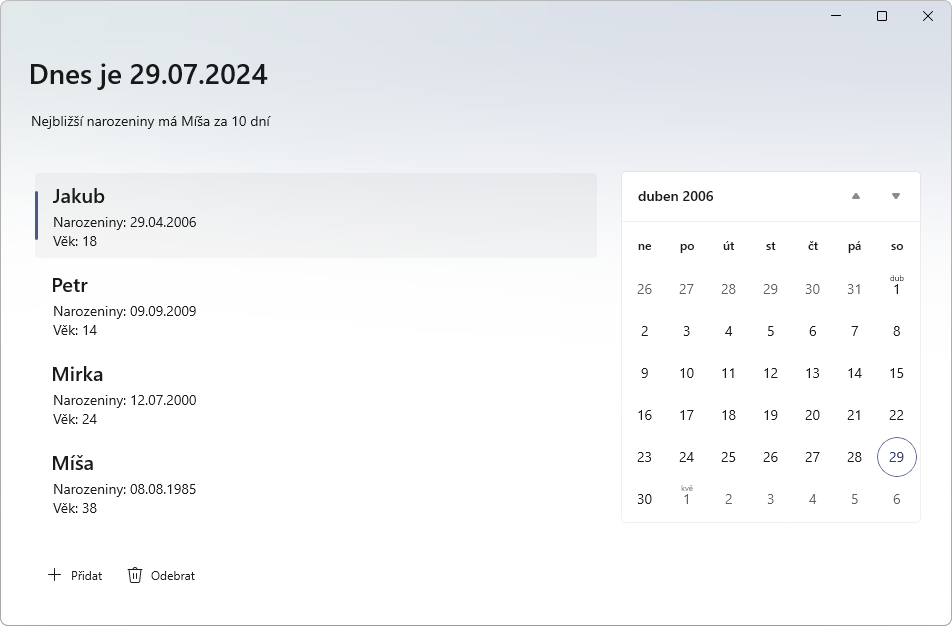Select Jakub in the birthday list

315,216
